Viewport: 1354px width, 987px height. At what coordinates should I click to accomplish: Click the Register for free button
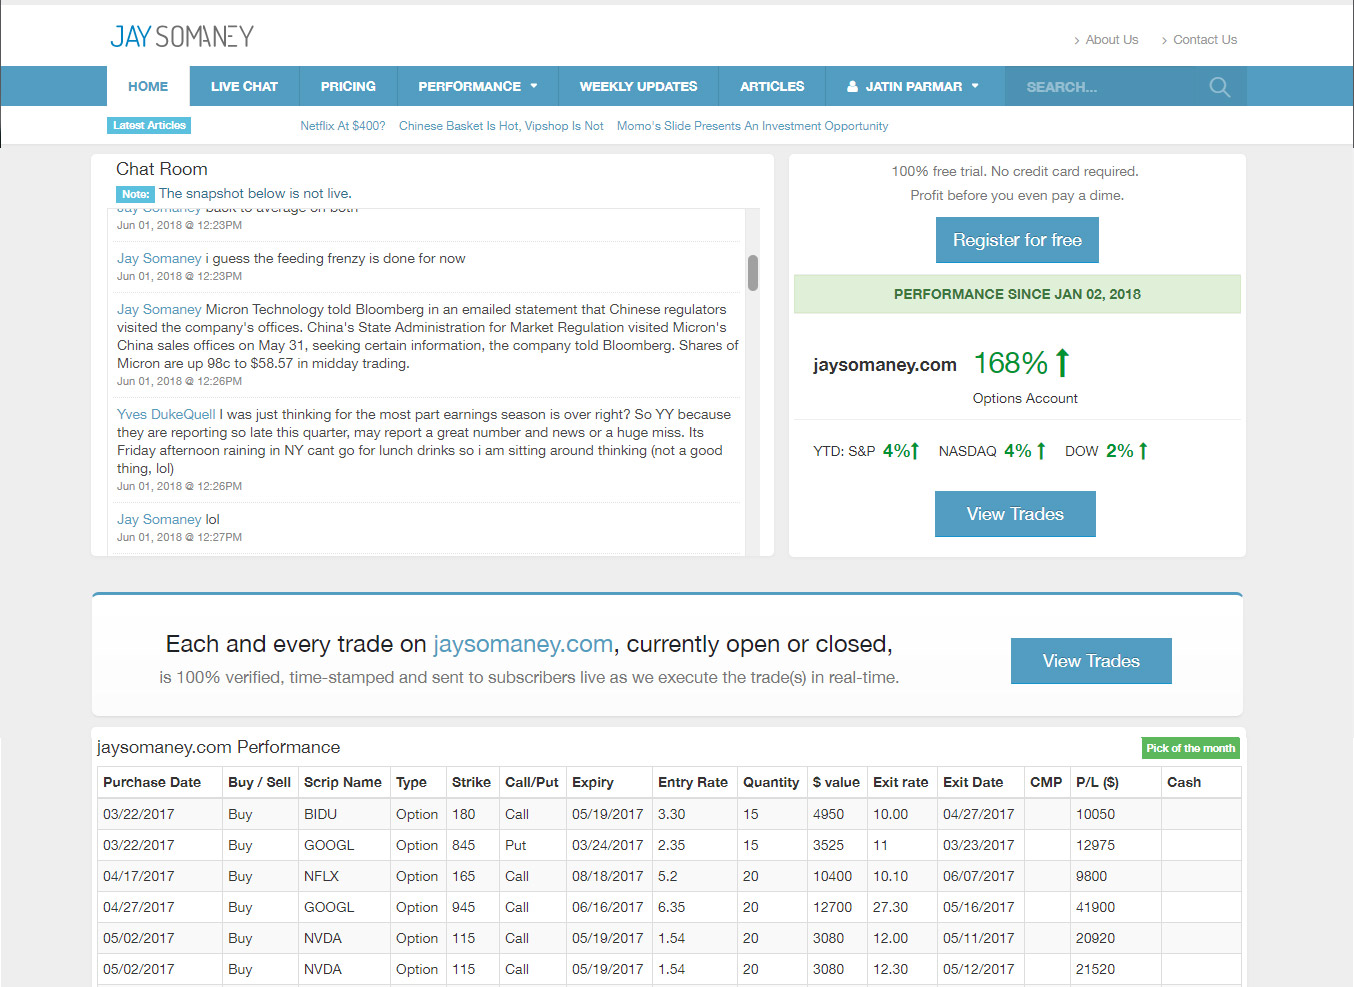coord(1017,240)
